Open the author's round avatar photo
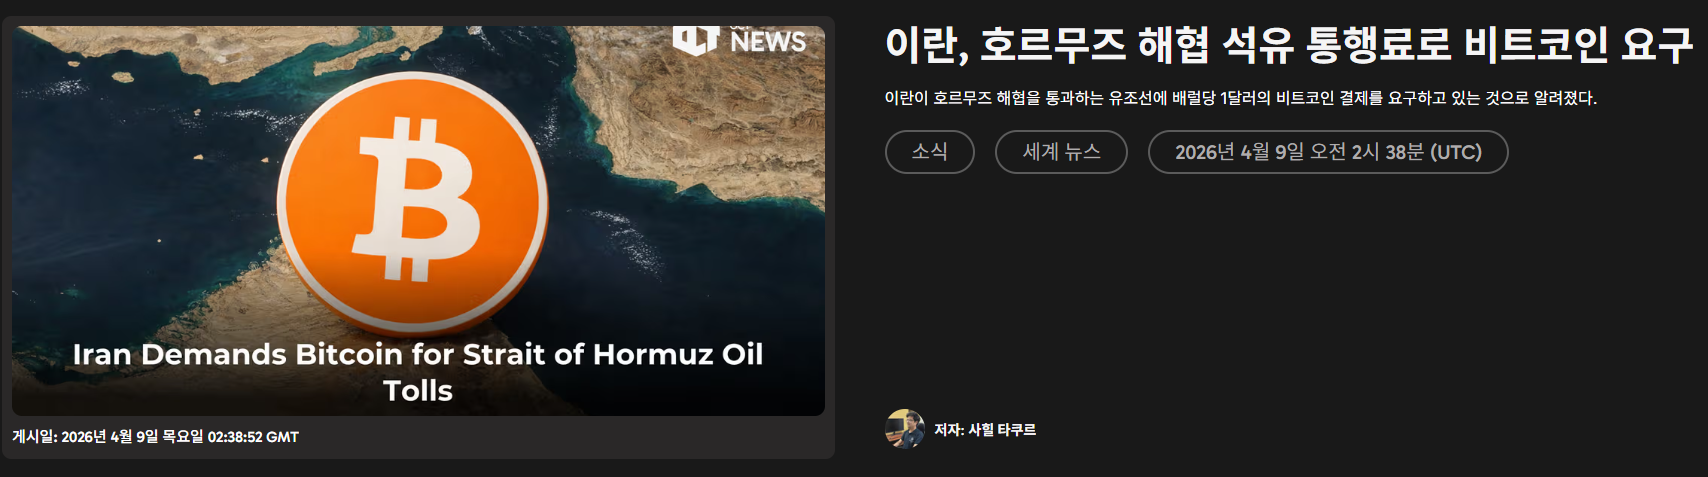Viewport: 1708px width, 477px height. click(x=905, y=429)
